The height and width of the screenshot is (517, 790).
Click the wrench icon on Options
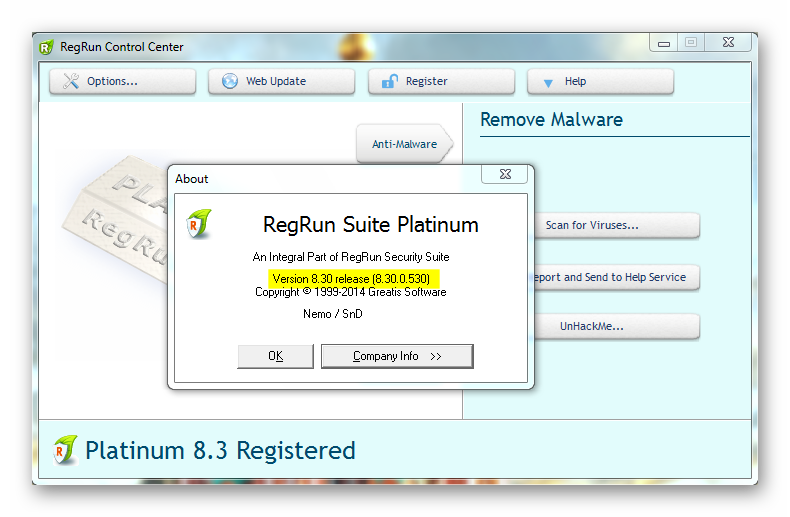[x=71, y=81]
